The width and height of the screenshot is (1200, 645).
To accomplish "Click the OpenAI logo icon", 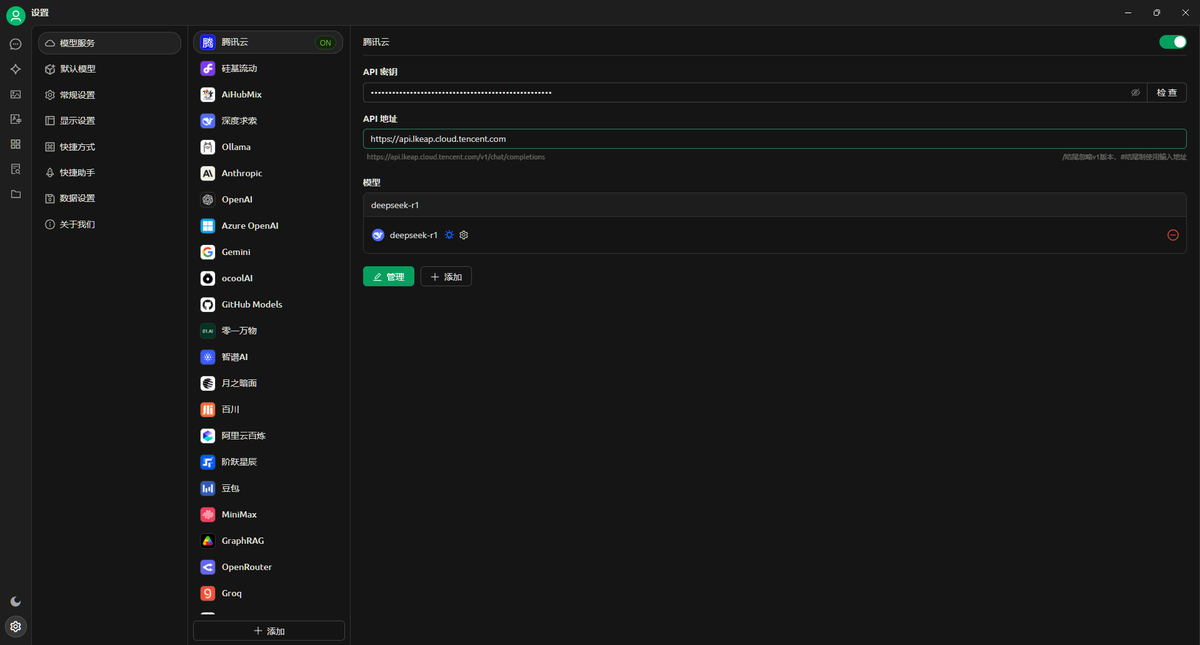I will pyautogui.click(x=207, y=199).
